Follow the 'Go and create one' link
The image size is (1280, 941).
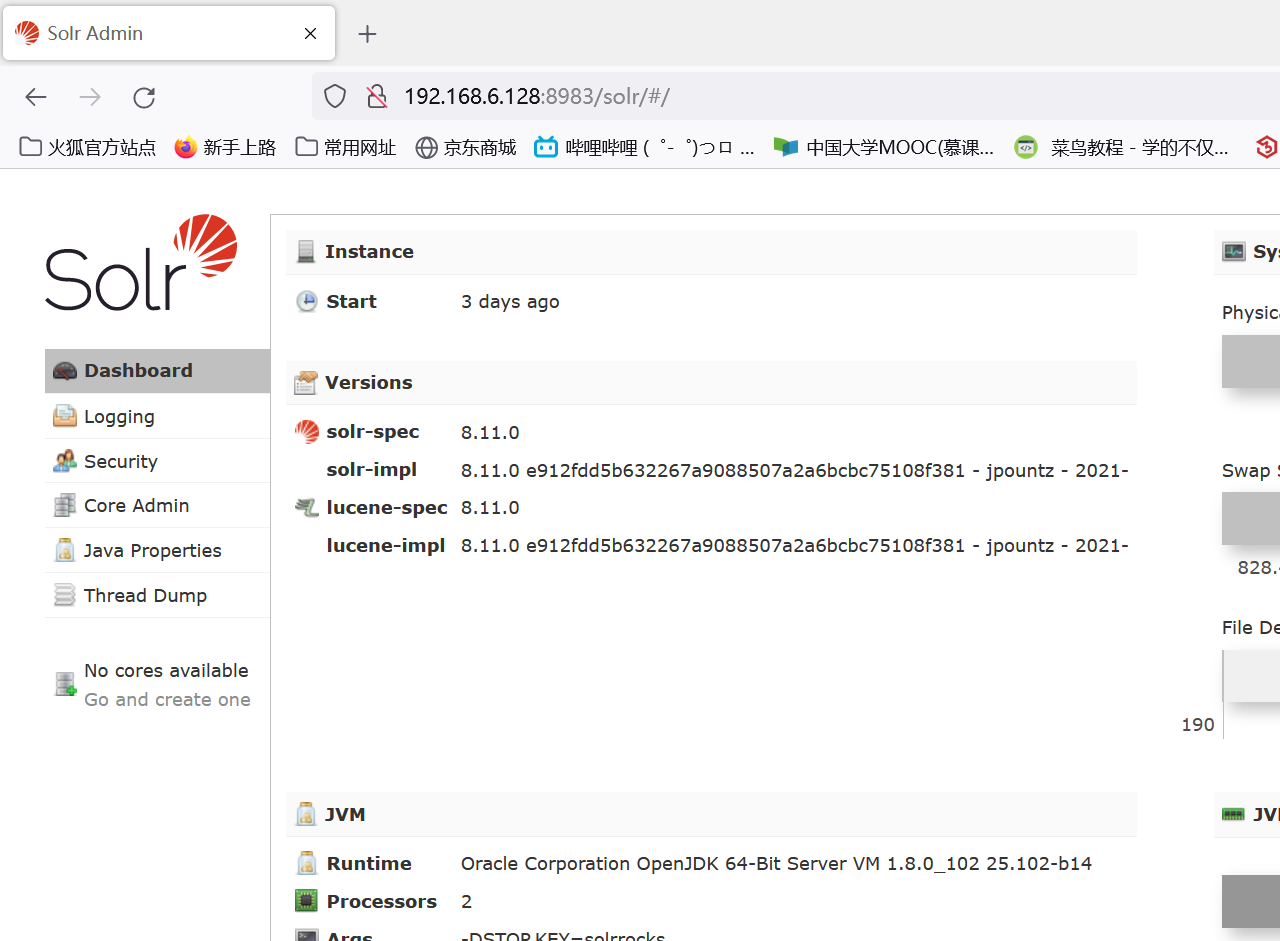pyautogui.click(x=167, y=700)
